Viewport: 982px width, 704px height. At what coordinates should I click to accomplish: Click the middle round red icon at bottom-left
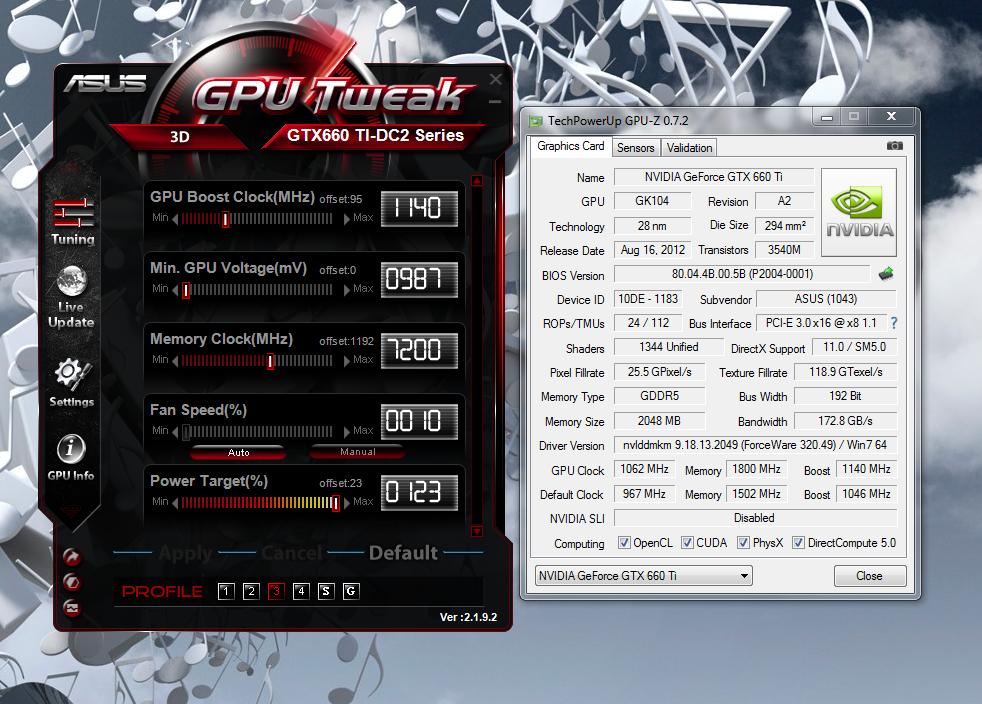[72, 582]
